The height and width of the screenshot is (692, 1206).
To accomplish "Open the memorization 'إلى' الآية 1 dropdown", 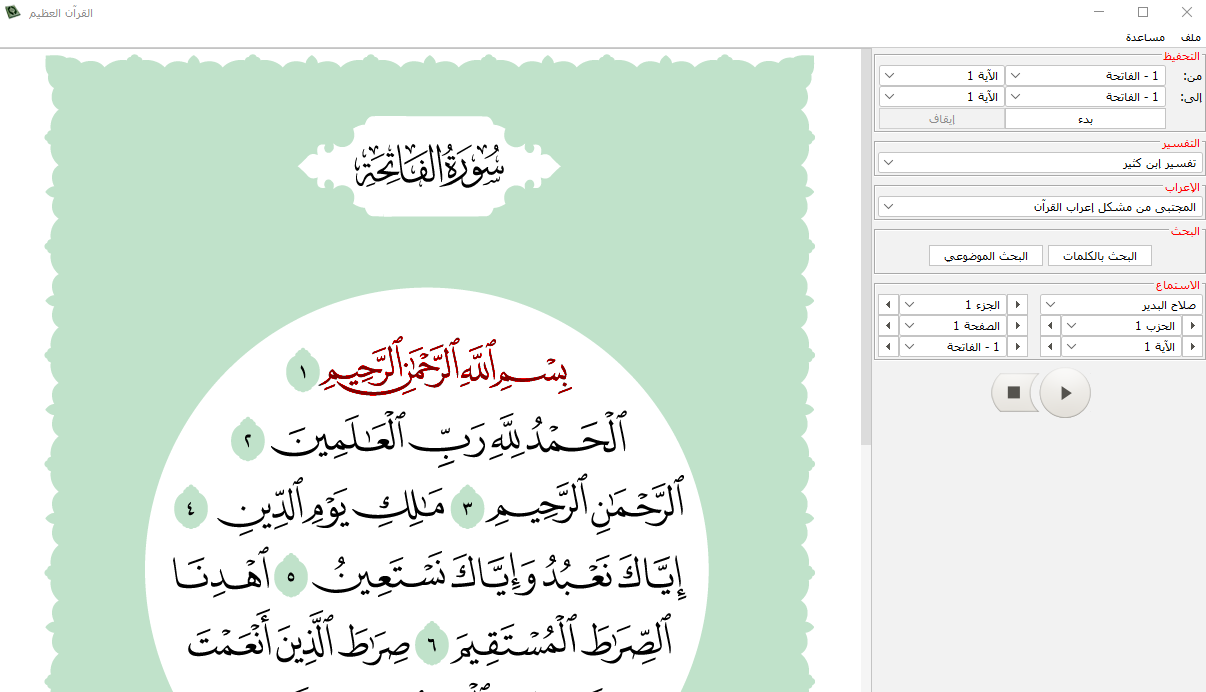I will [941, 97].
